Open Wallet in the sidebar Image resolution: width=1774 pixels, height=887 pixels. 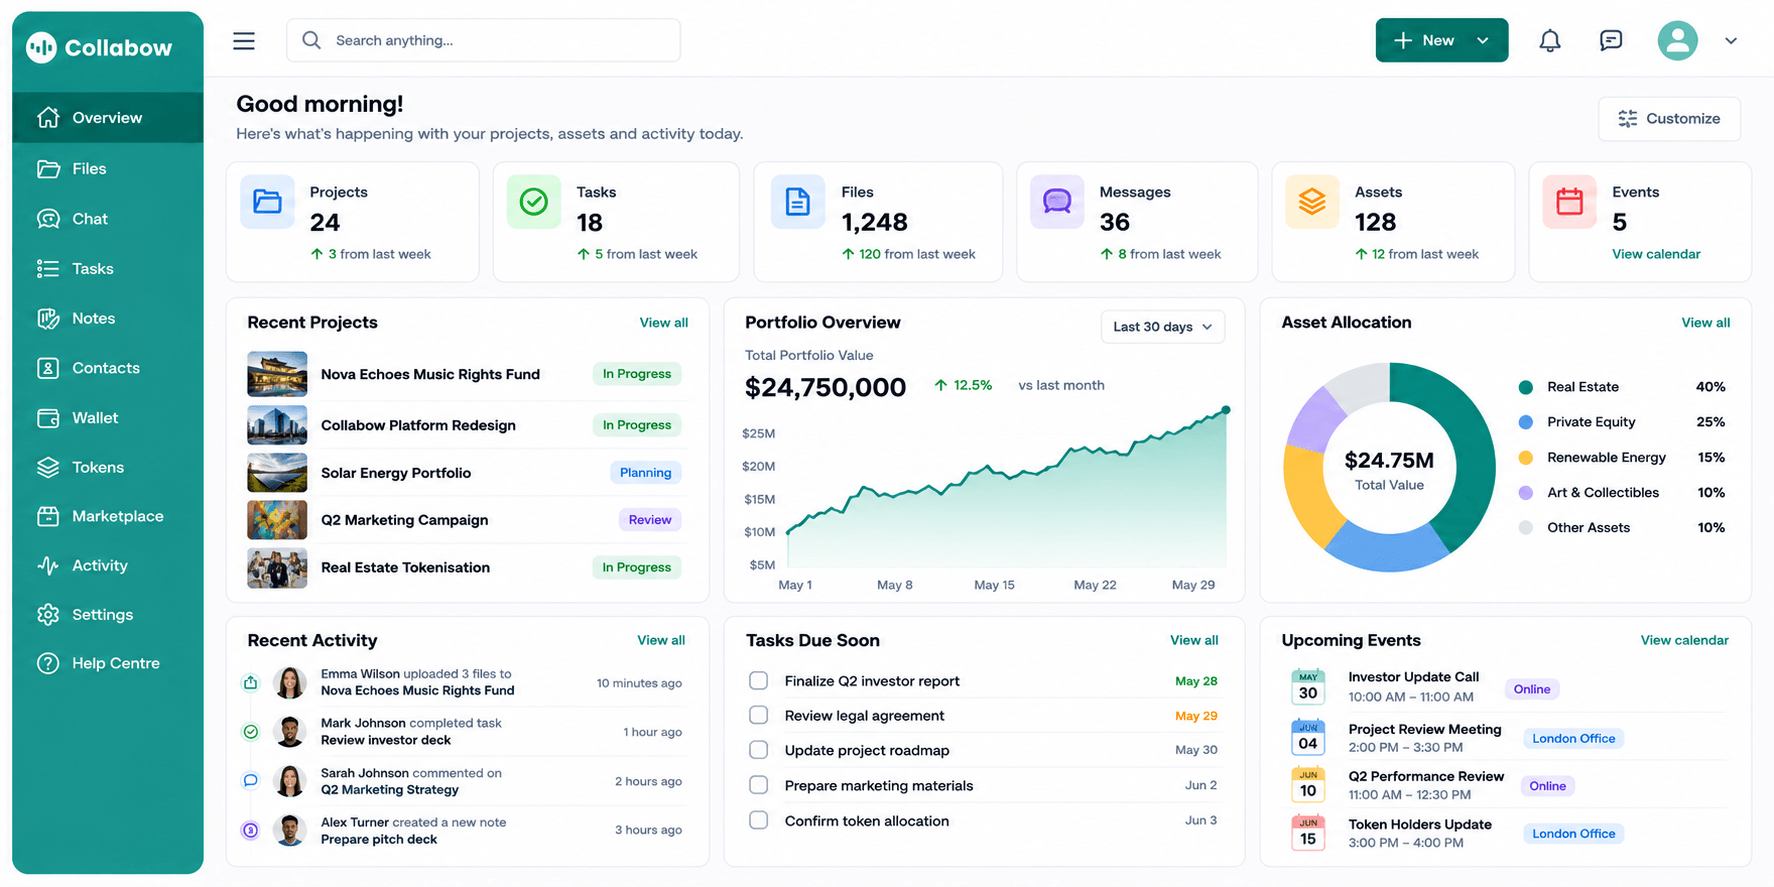coord(108,418)
